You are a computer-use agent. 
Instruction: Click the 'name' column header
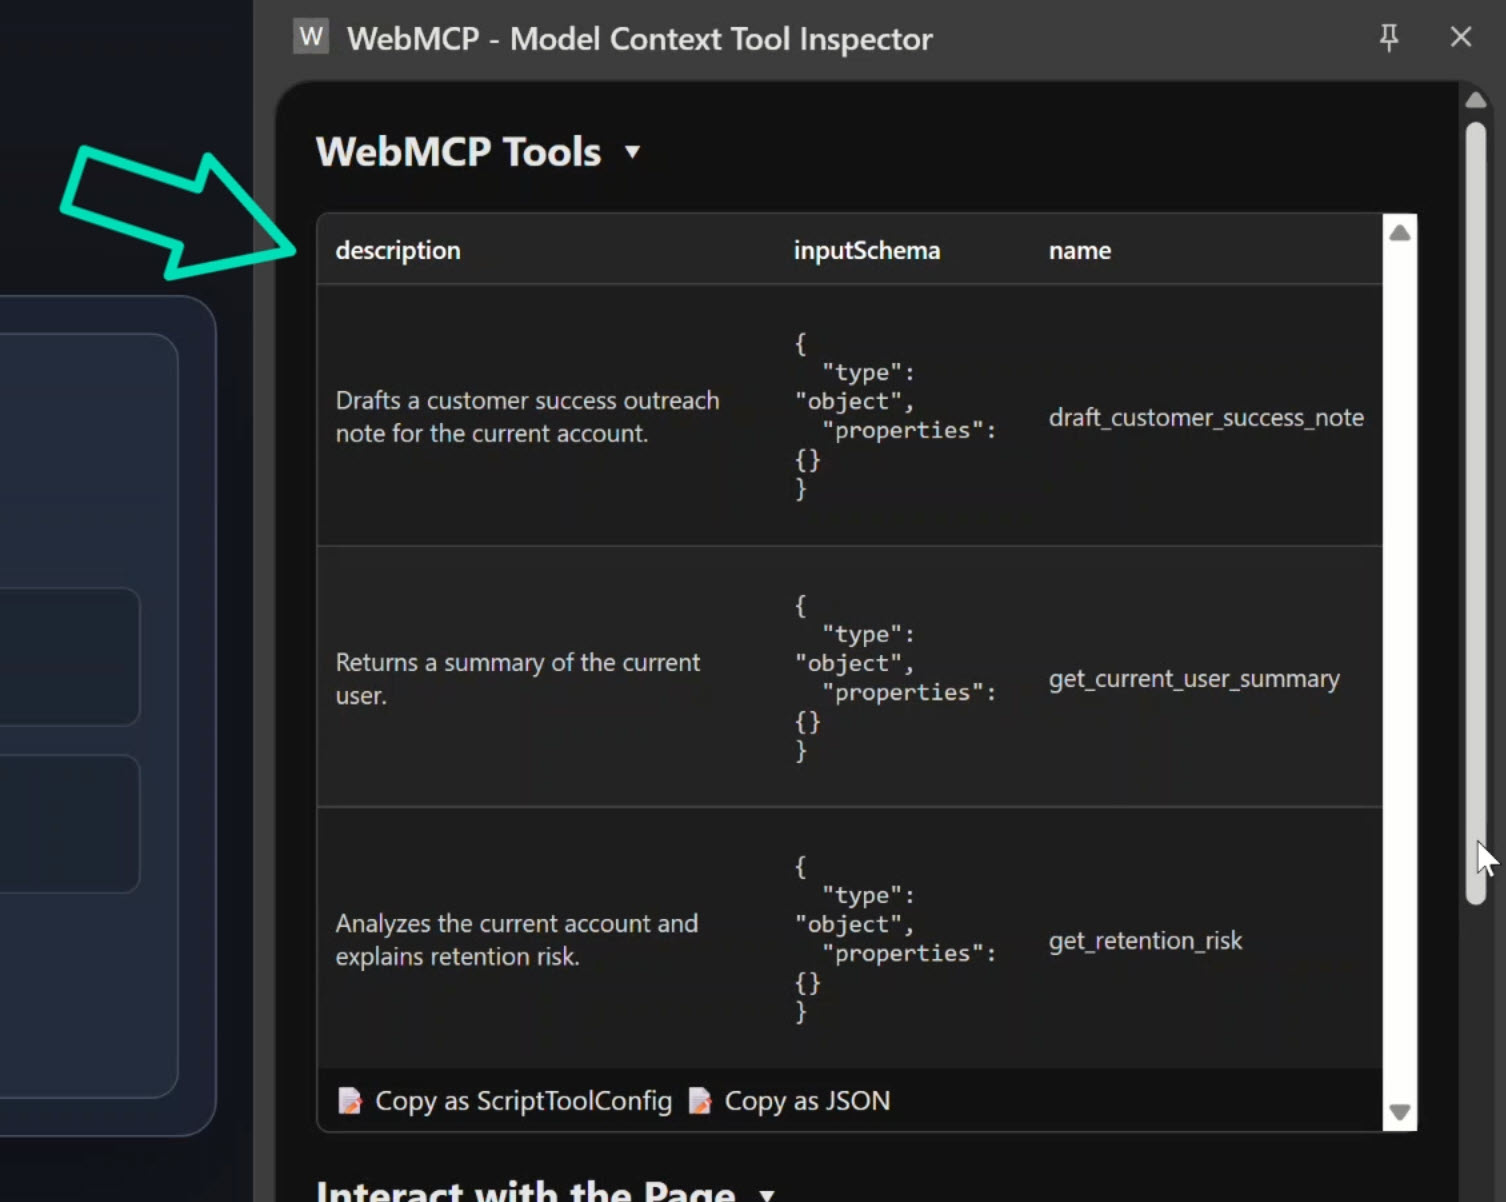pos(1080,250)
